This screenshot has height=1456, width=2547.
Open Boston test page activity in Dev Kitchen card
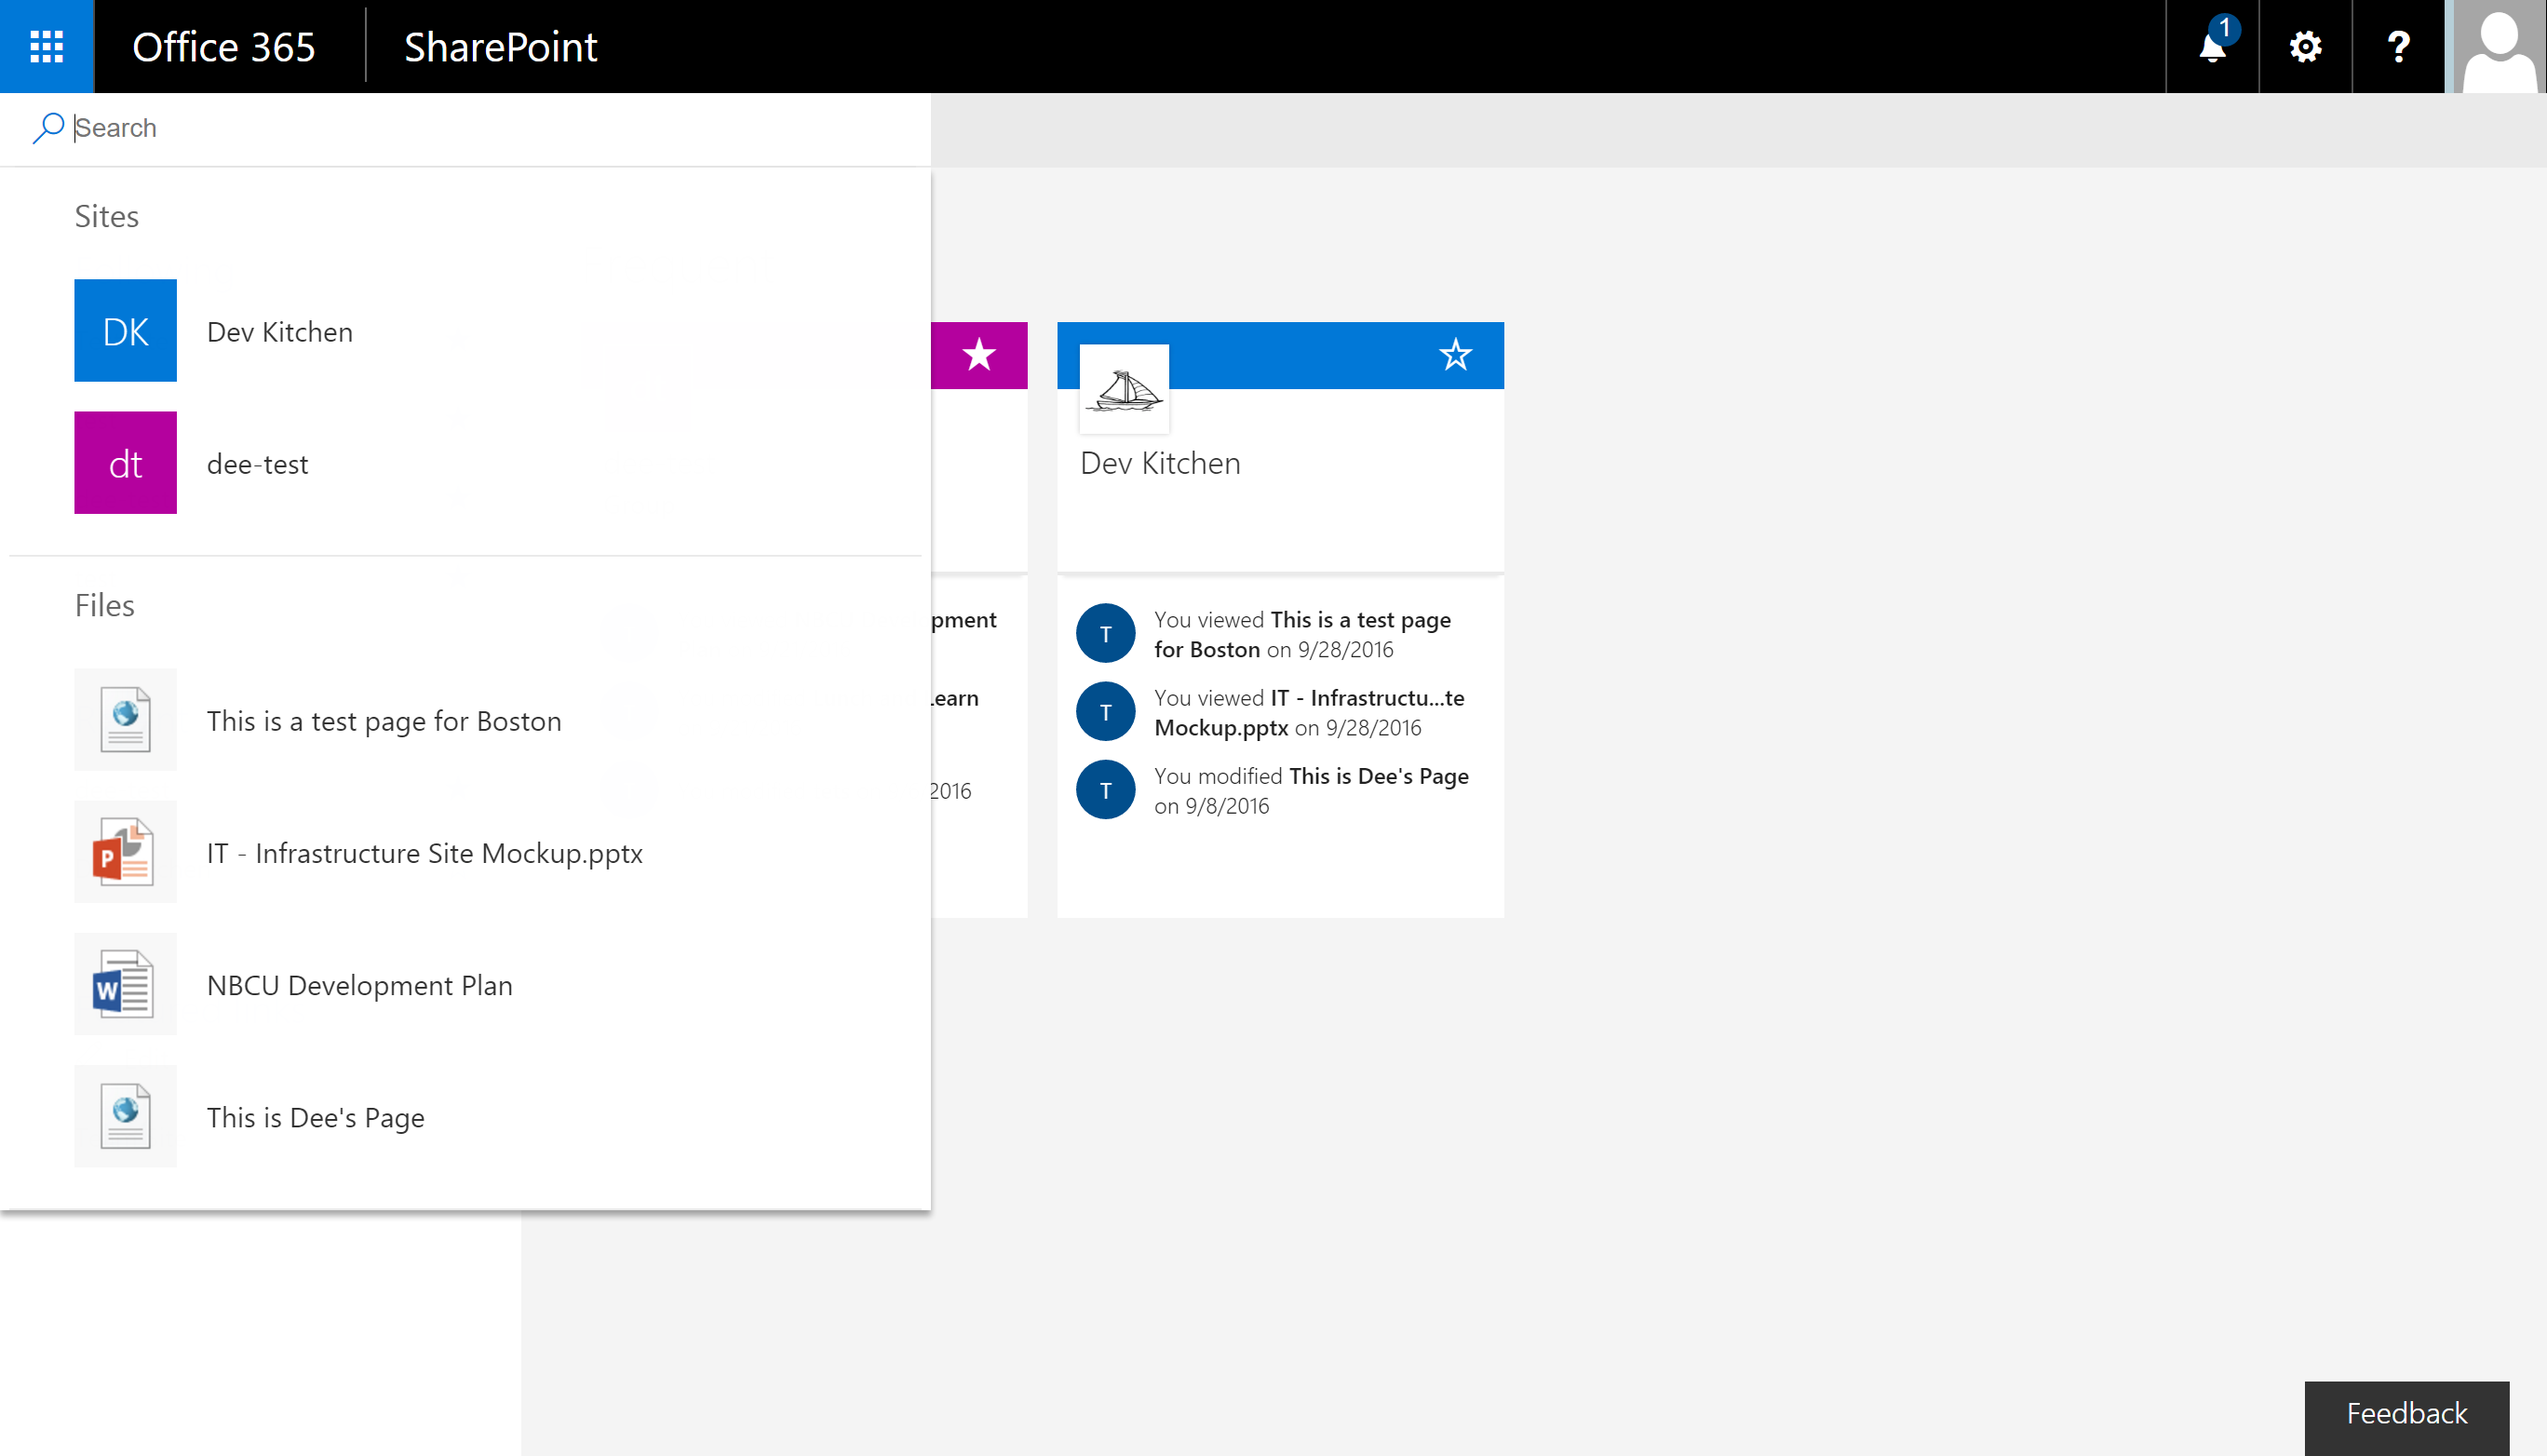point(1303,634)
